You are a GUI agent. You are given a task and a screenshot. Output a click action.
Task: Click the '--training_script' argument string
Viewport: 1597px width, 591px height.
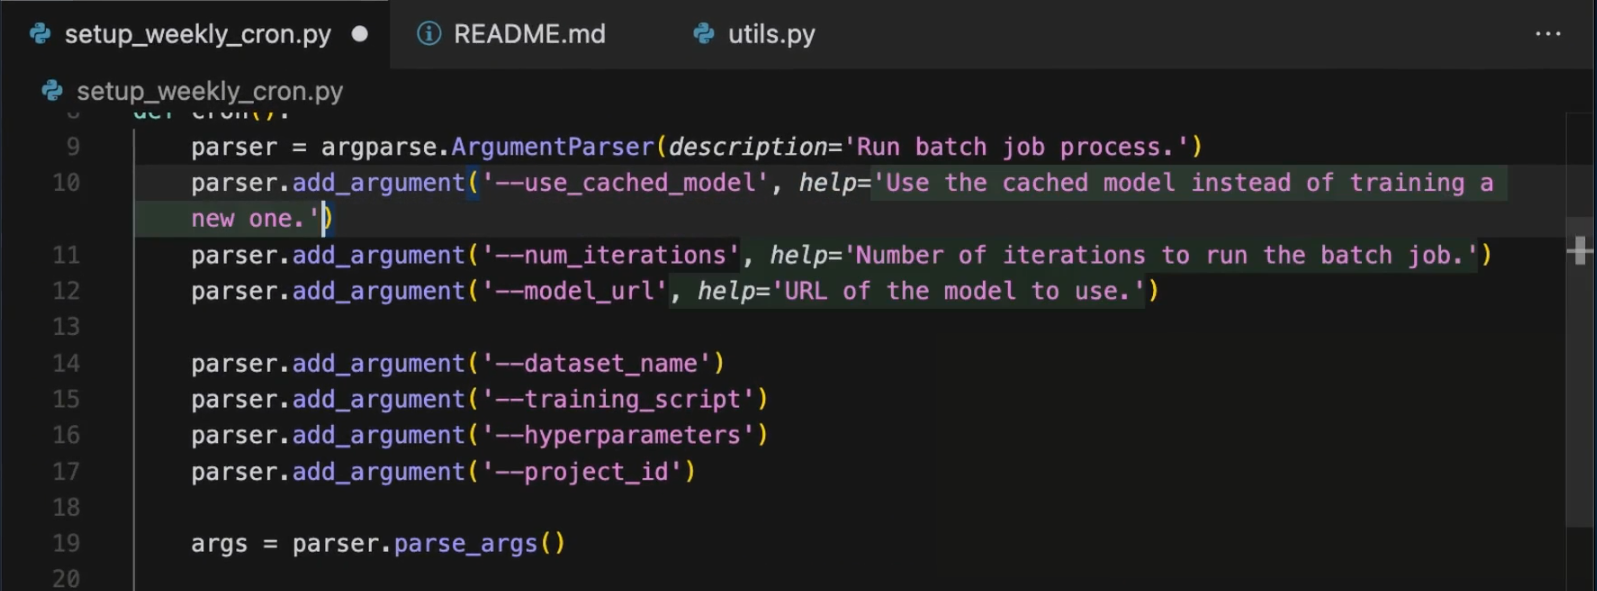tap(618, 399)
